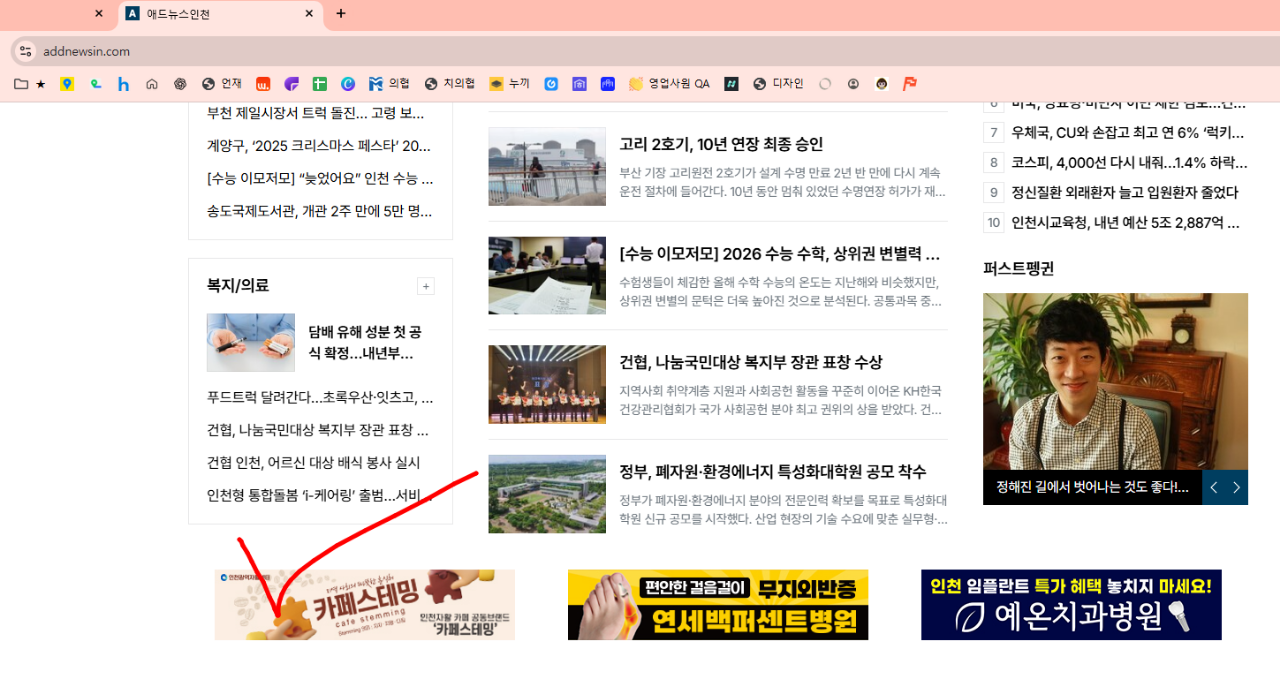The width and height of the screenshot is (1280, 679).
Task: Click the 카페스테밍 banner ad
Action: tap(365, 605)
